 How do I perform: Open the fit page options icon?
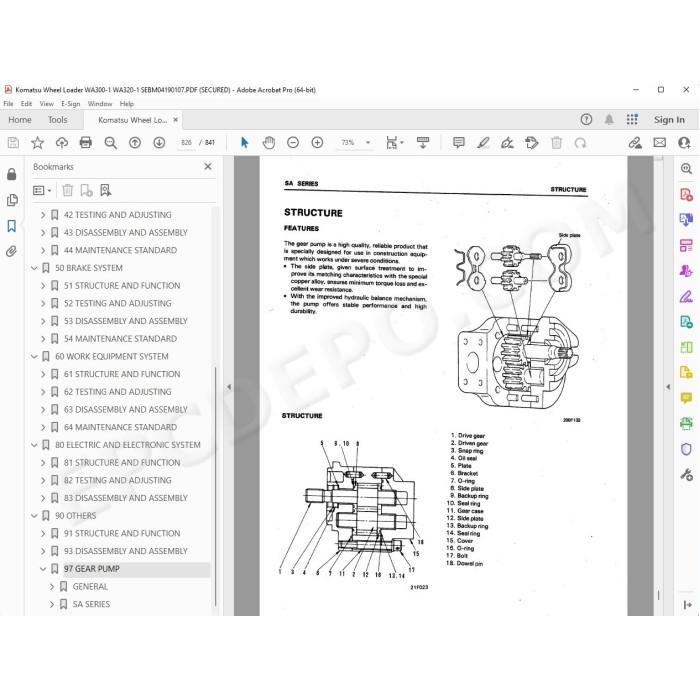point(394,143)
